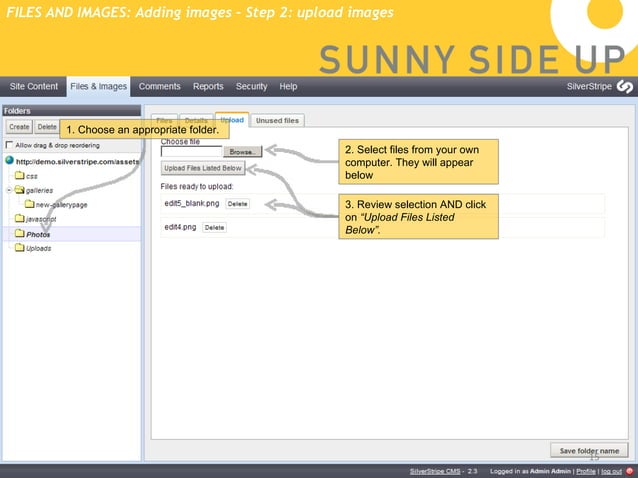This screenshot has width=638, height=478.
Task: Click the galleries folder icon
Action: 19,189
